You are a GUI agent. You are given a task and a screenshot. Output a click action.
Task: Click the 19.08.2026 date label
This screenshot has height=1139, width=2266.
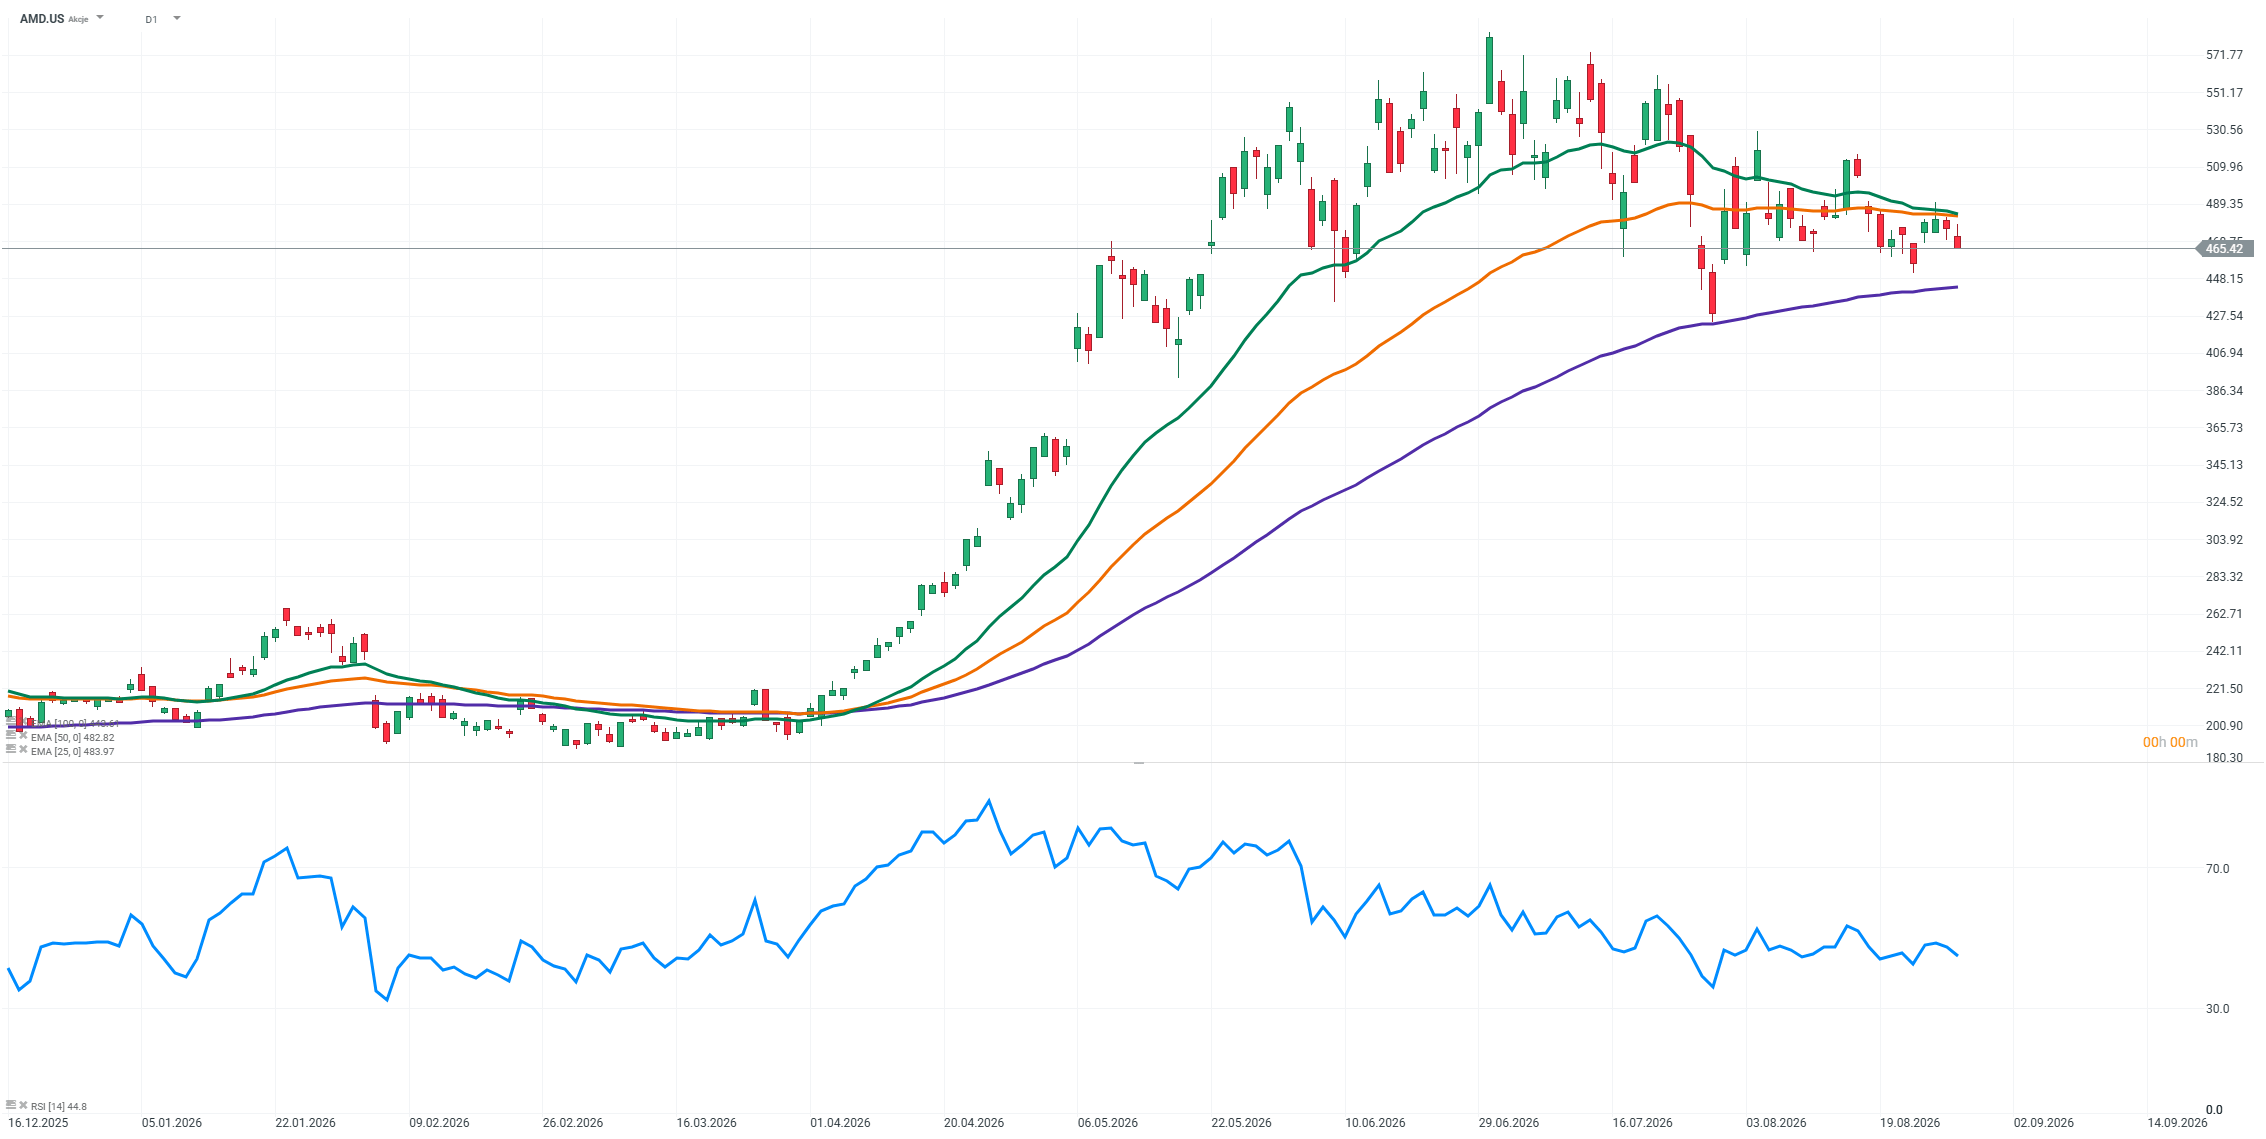tap(1910, 1123)
